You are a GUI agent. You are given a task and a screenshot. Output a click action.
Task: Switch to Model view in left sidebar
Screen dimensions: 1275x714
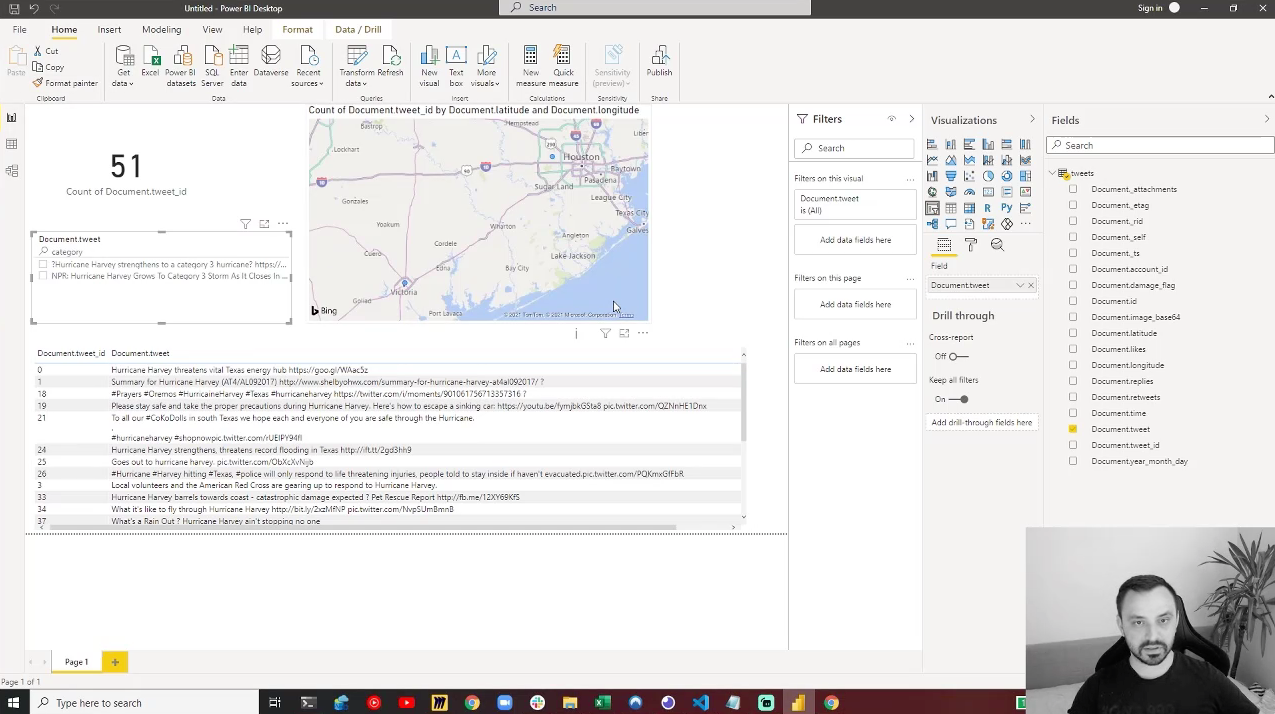tap(12, 171)
